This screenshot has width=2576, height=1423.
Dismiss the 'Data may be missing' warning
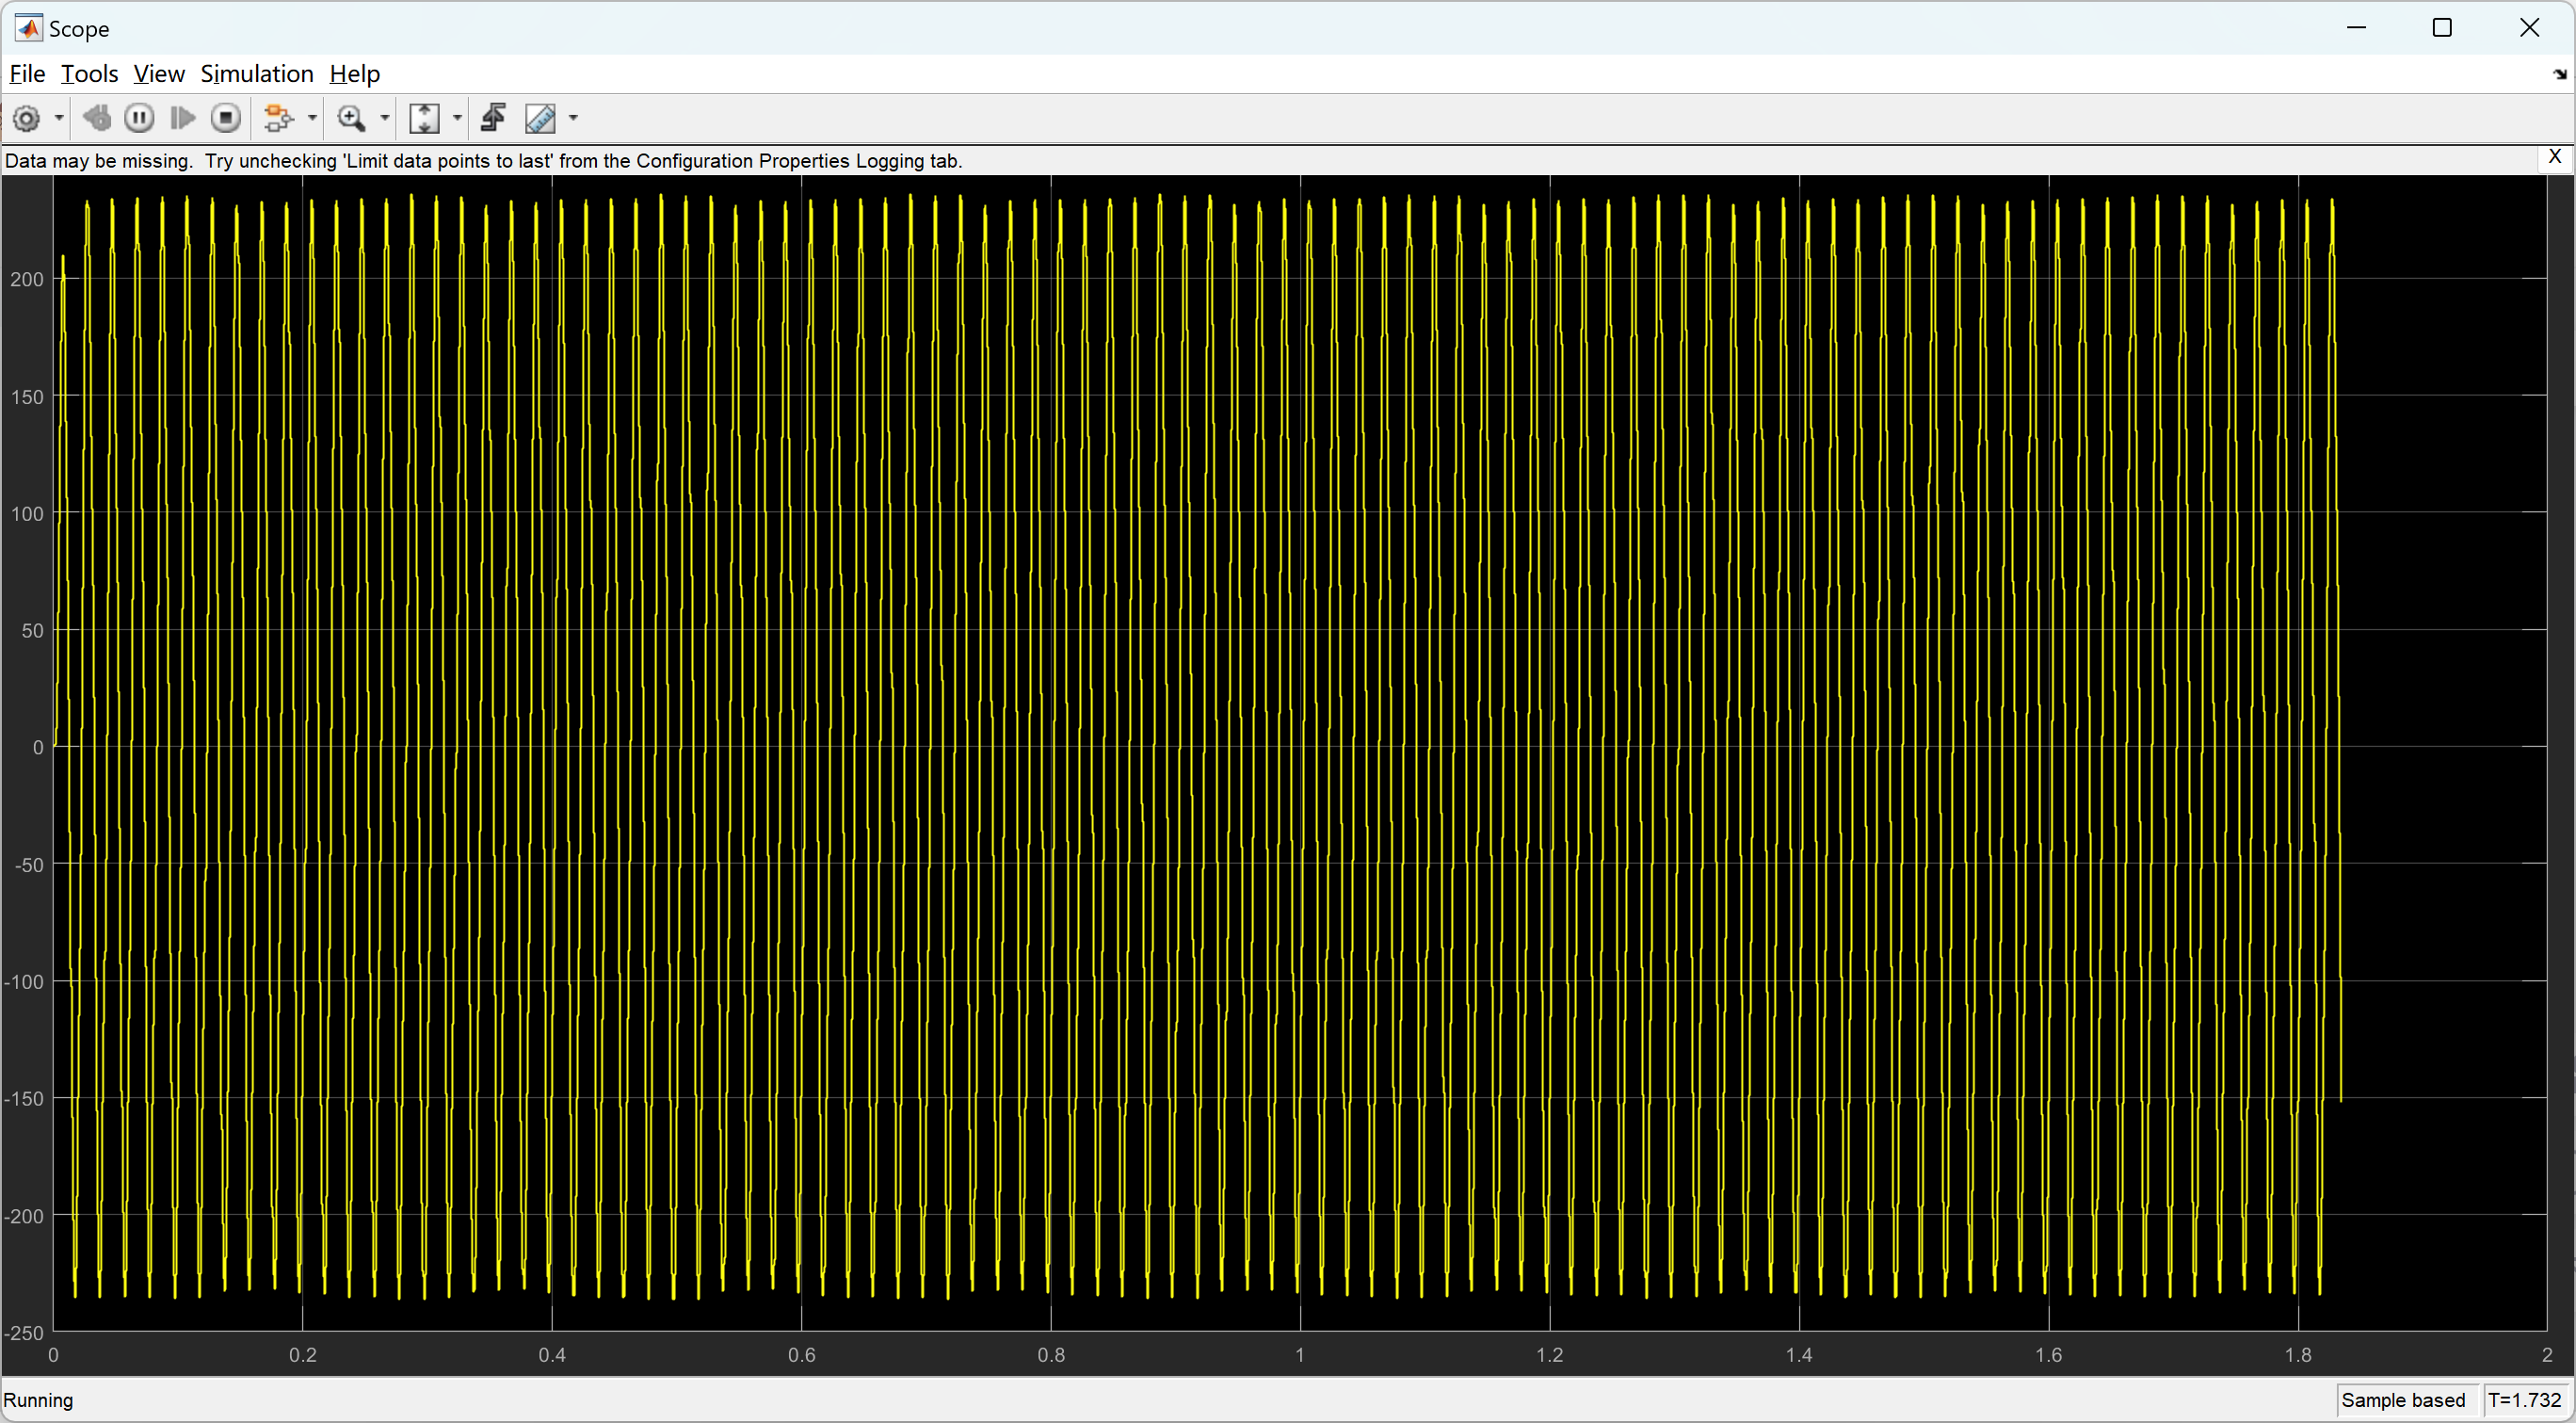pos(2554,157)
